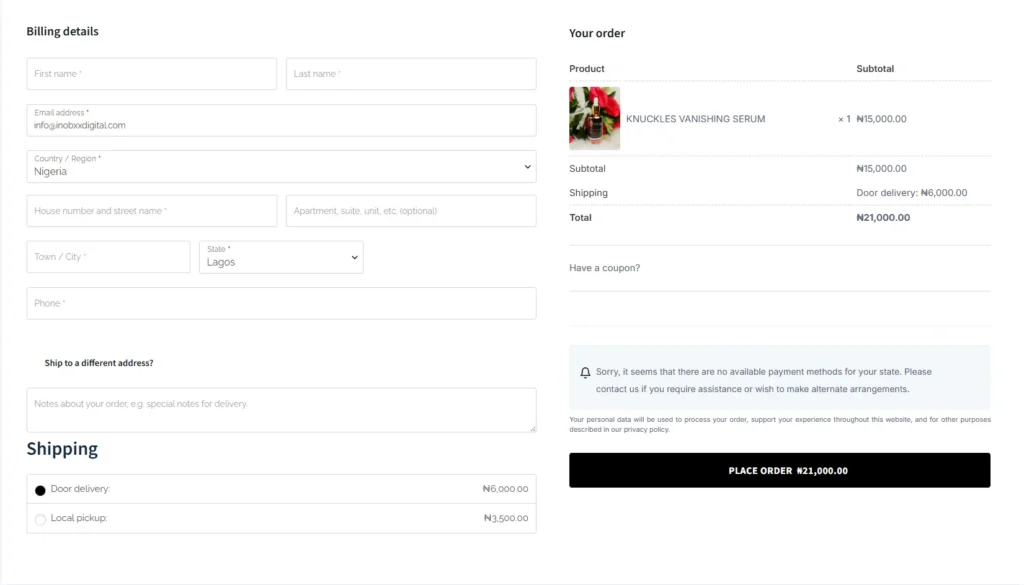Expand the Have a coupon? section
Screen dimensions: 1024x585
[x=604, y=268]
